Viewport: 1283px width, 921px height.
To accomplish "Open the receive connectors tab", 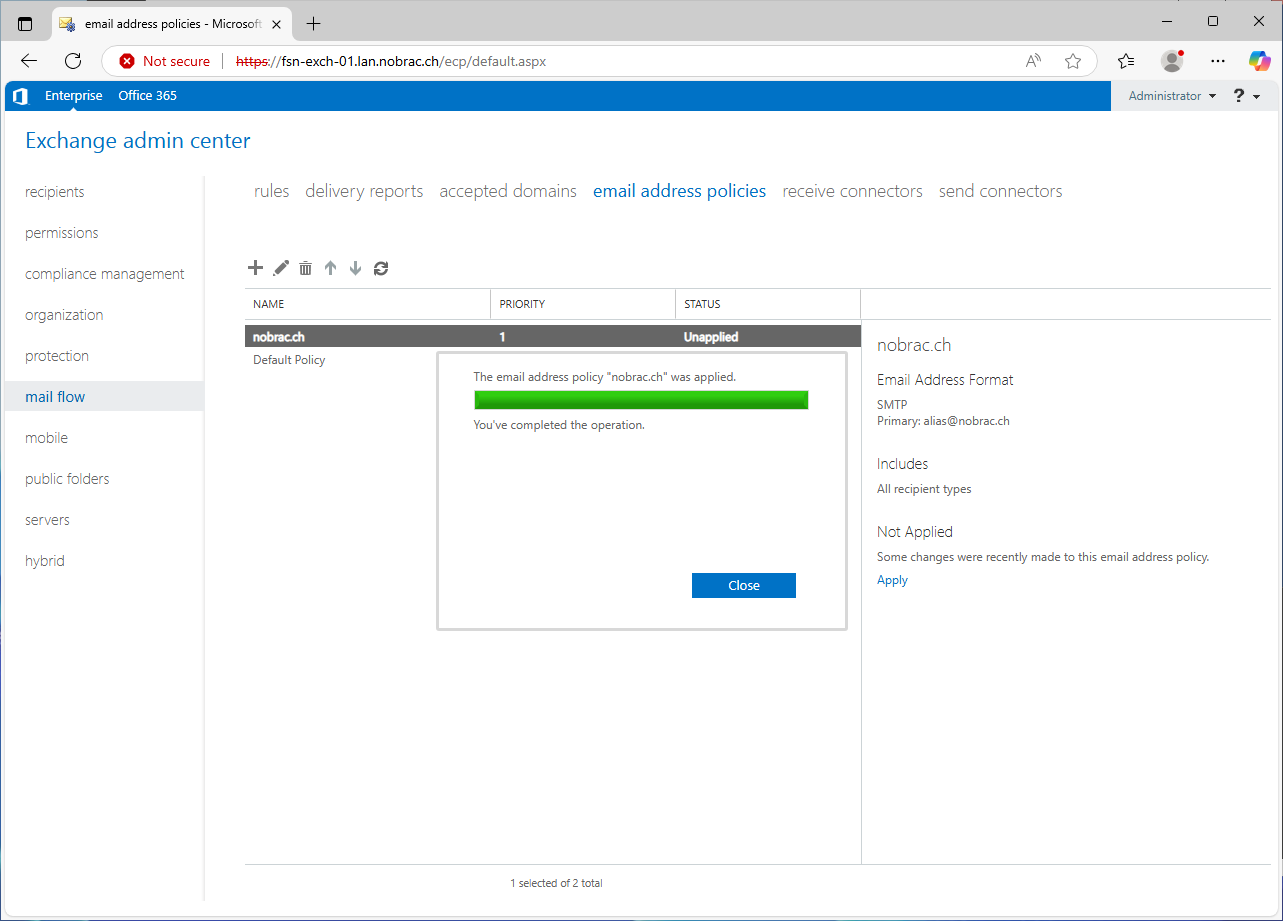I will (x=852, y=191).
